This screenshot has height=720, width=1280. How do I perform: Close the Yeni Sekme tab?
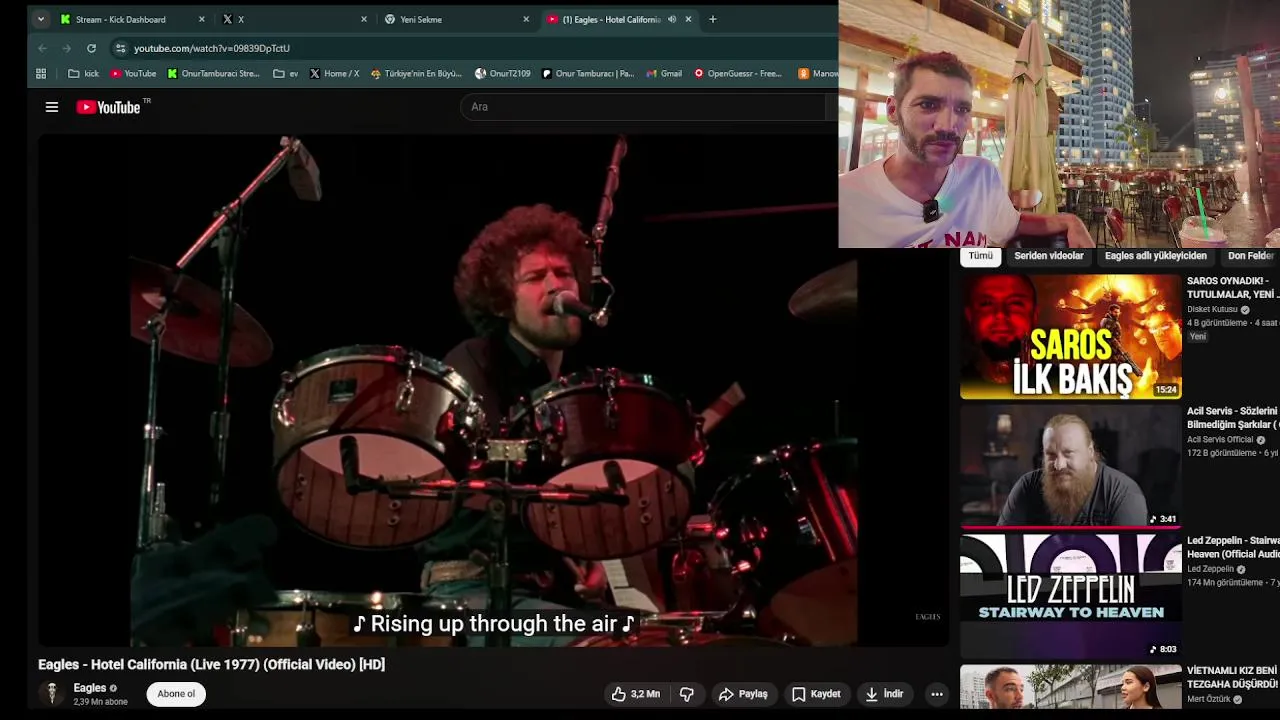pyautogui.click(x=526, y=19)
